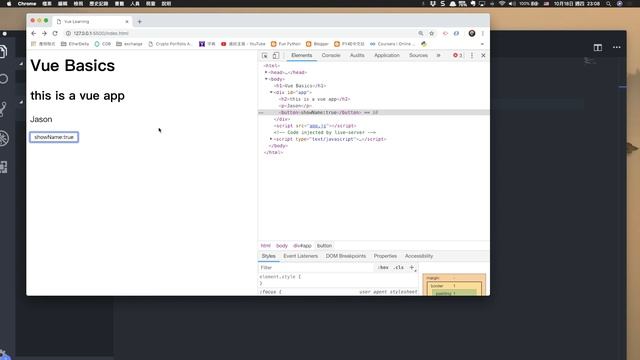This screenshot has width=640, height=360.
Task: Open the Chrome profile avatar
Action: 472,33
